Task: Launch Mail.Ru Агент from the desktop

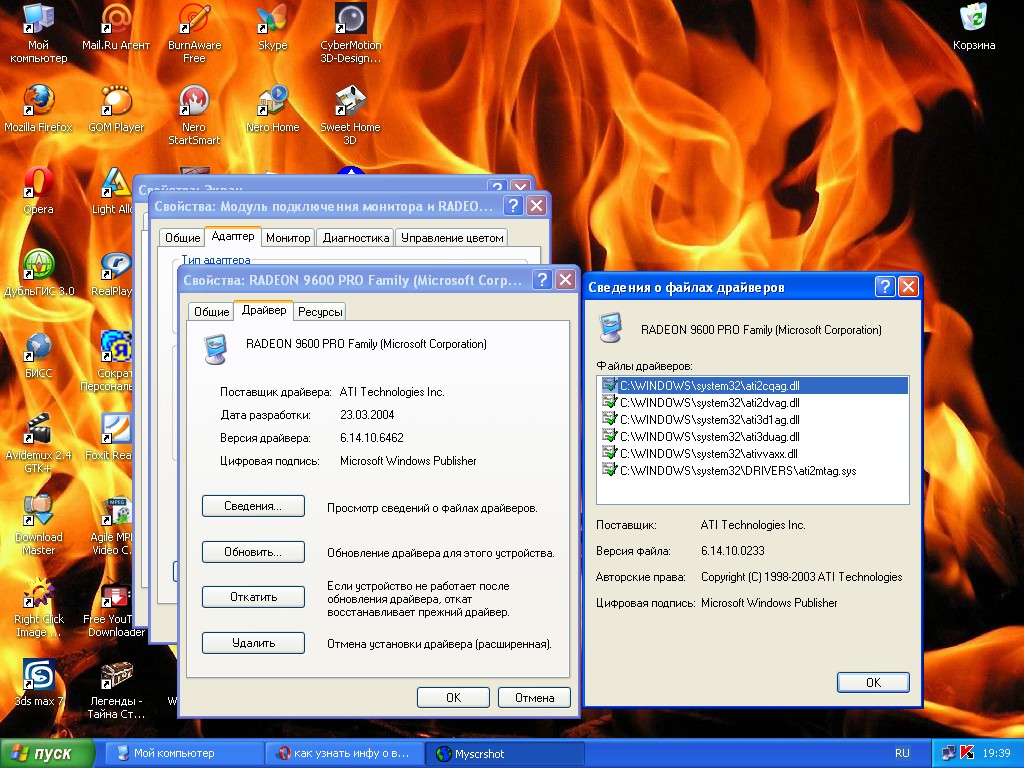Action: coord(116,27)
